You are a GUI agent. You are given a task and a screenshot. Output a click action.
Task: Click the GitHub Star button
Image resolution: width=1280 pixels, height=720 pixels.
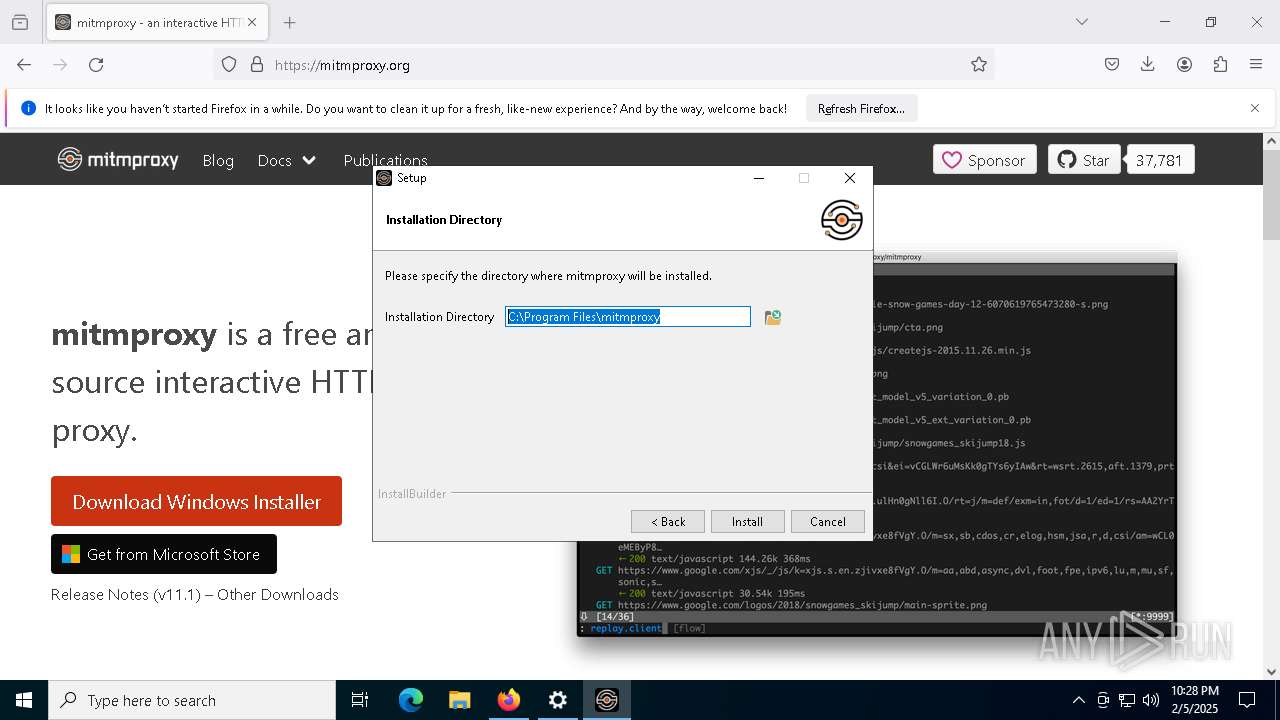(1084, 160)
